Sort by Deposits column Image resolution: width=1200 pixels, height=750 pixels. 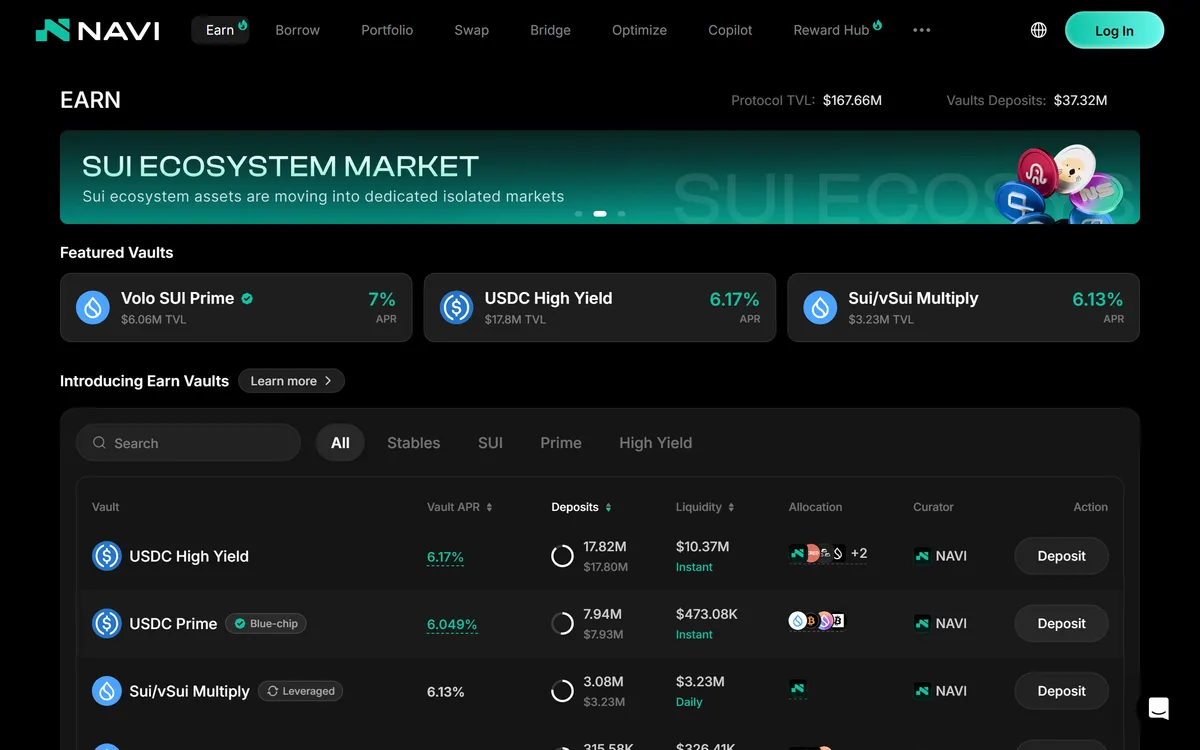[x=581, y=507]
